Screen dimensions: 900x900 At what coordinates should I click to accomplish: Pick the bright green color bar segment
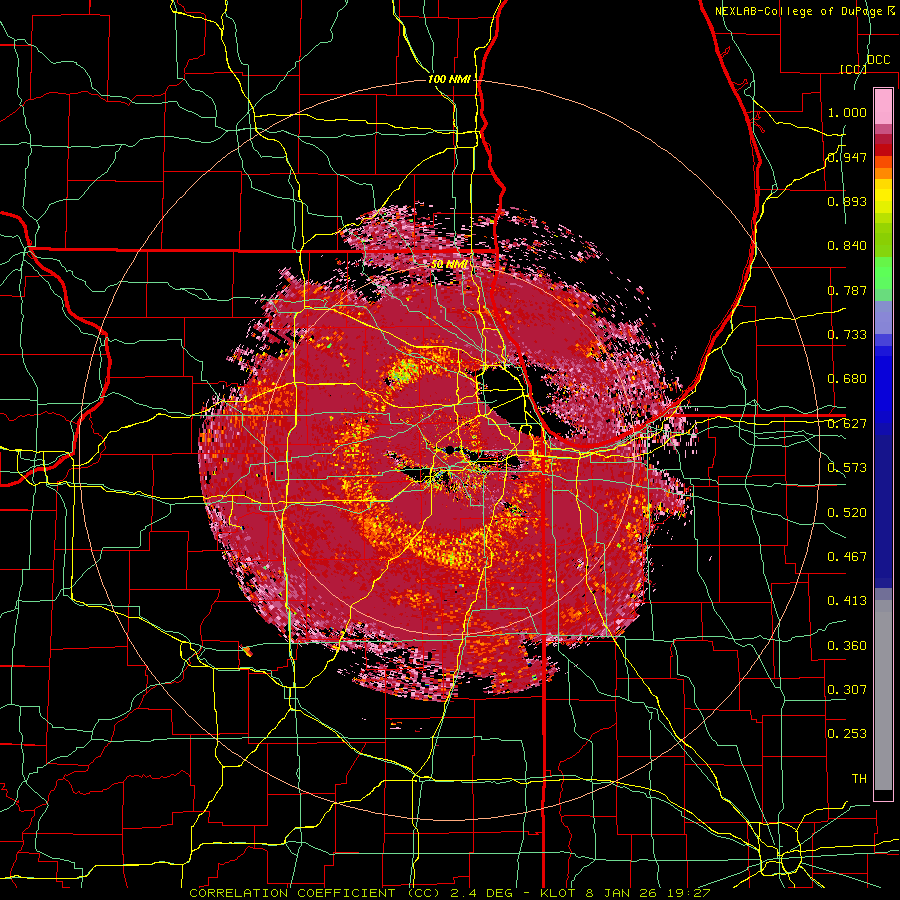coord(883,273)
